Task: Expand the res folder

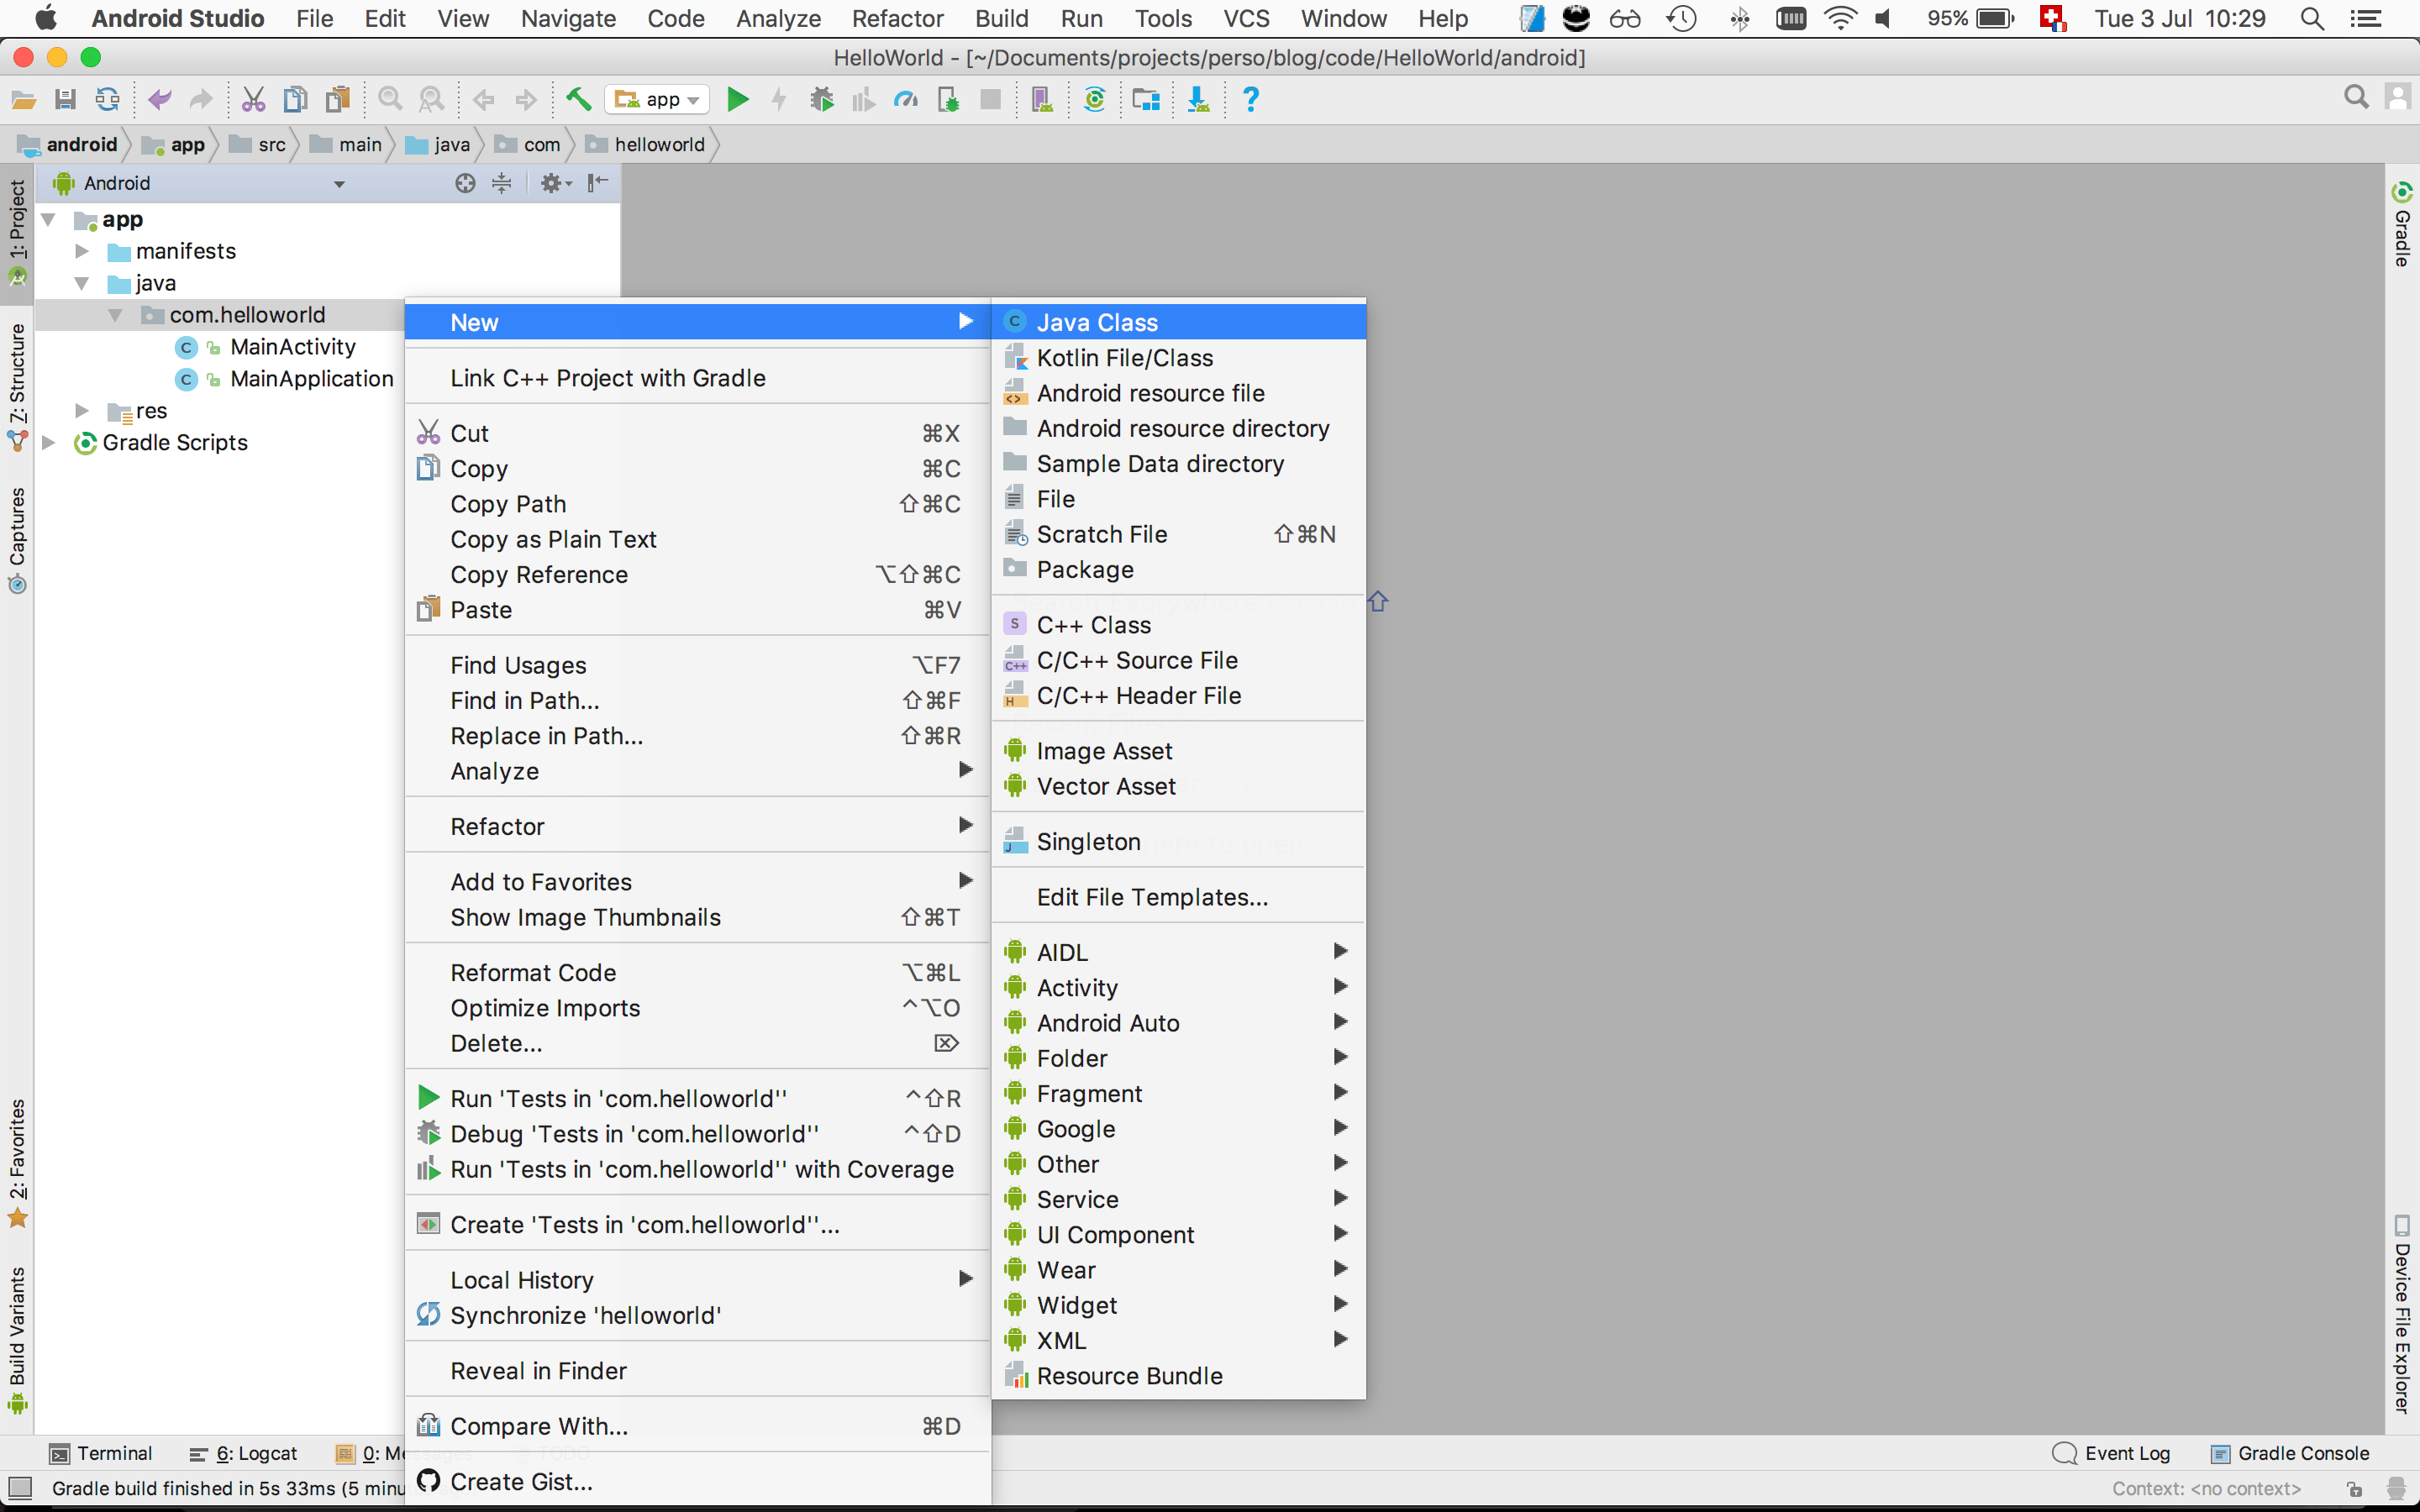Action: 82,411
